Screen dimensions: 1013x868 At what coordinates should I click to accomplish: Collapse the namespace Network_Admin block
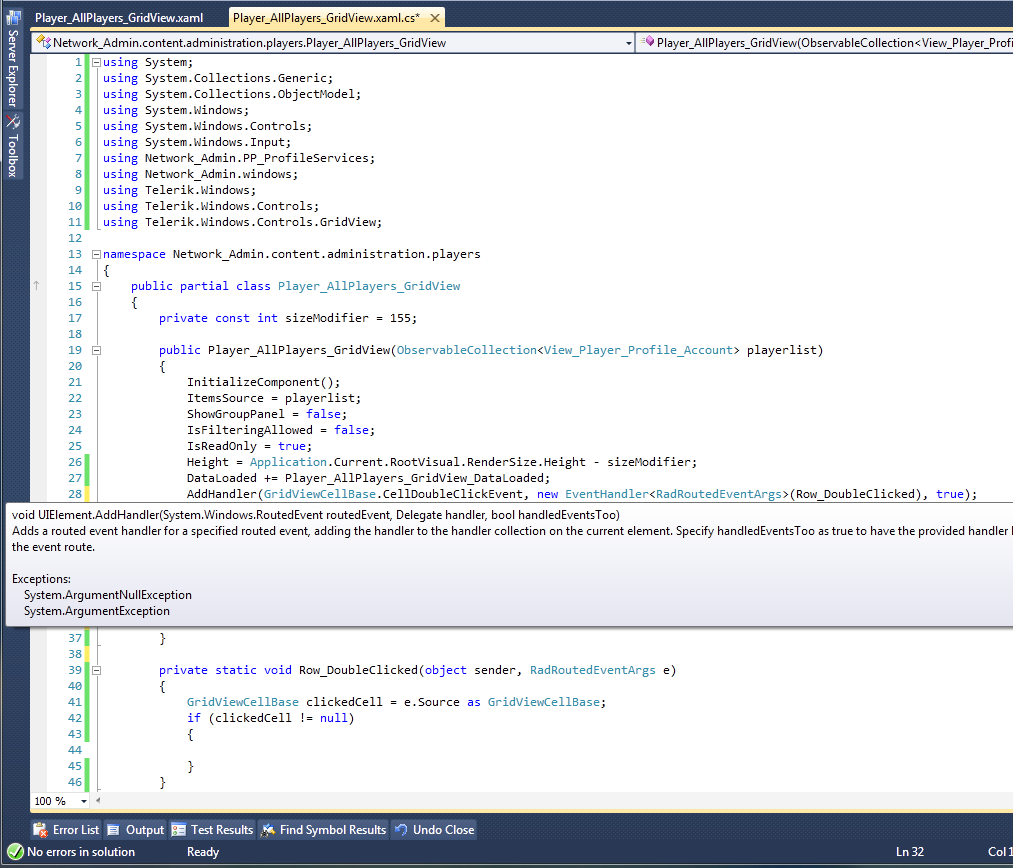96,254
